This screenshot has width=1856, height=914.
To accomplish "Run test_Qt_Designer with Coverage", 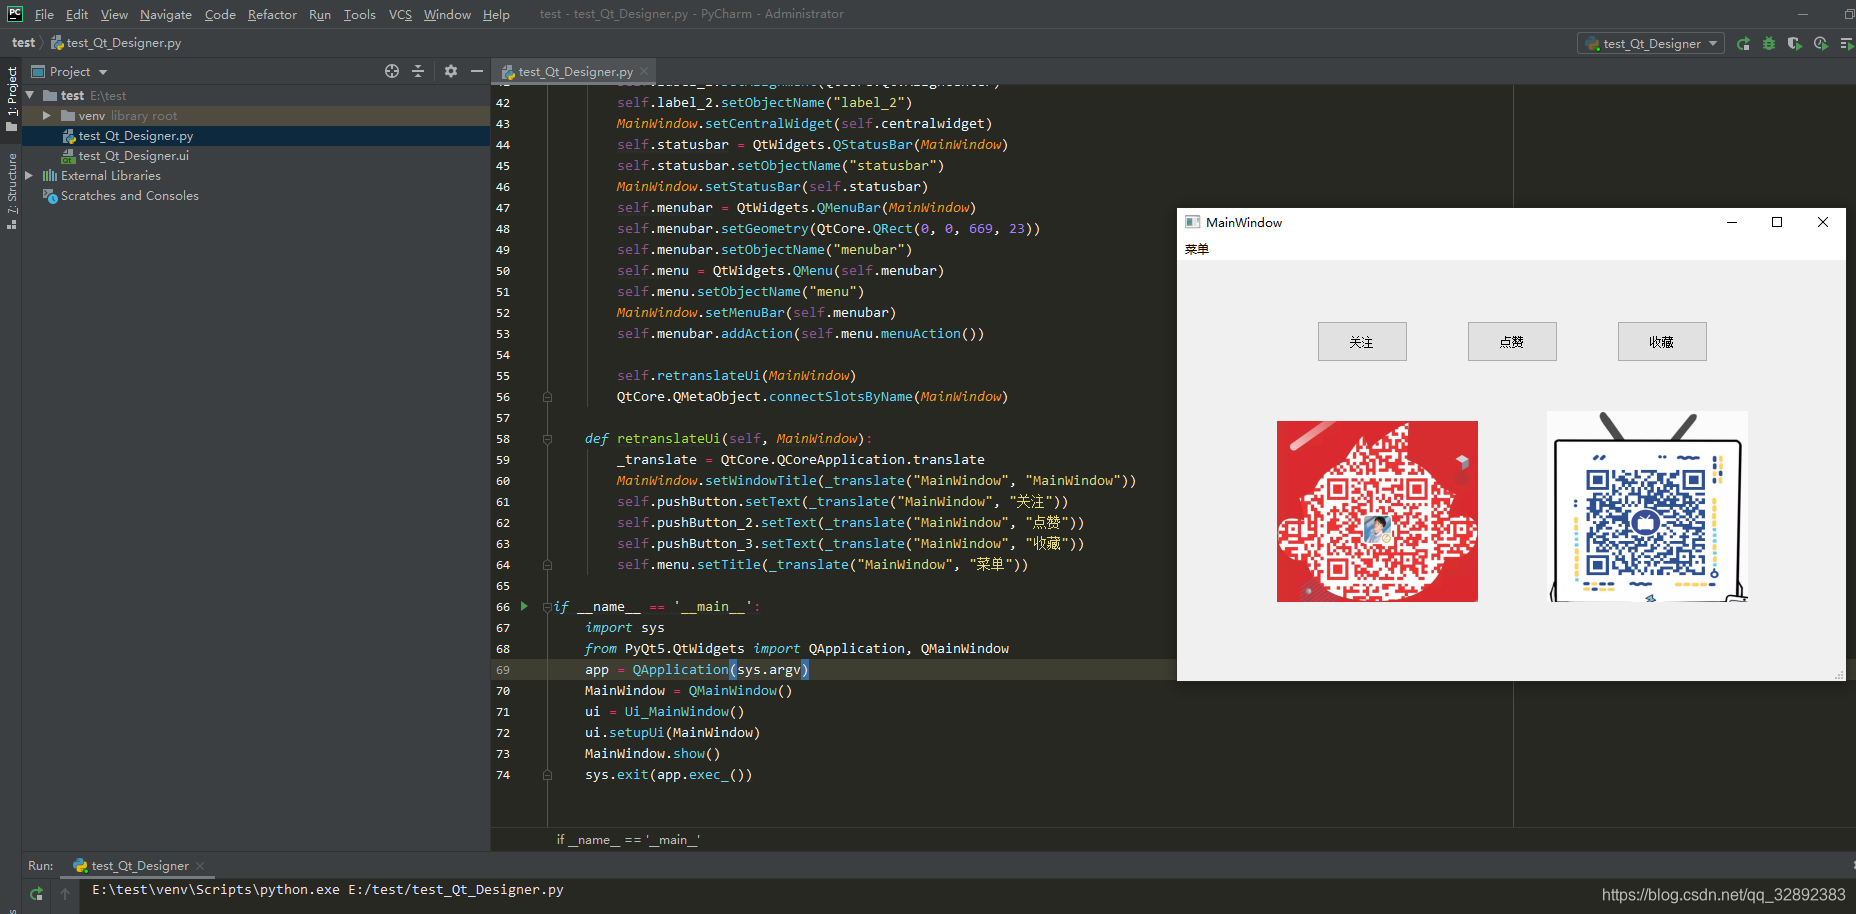I will click(1794, 43).
